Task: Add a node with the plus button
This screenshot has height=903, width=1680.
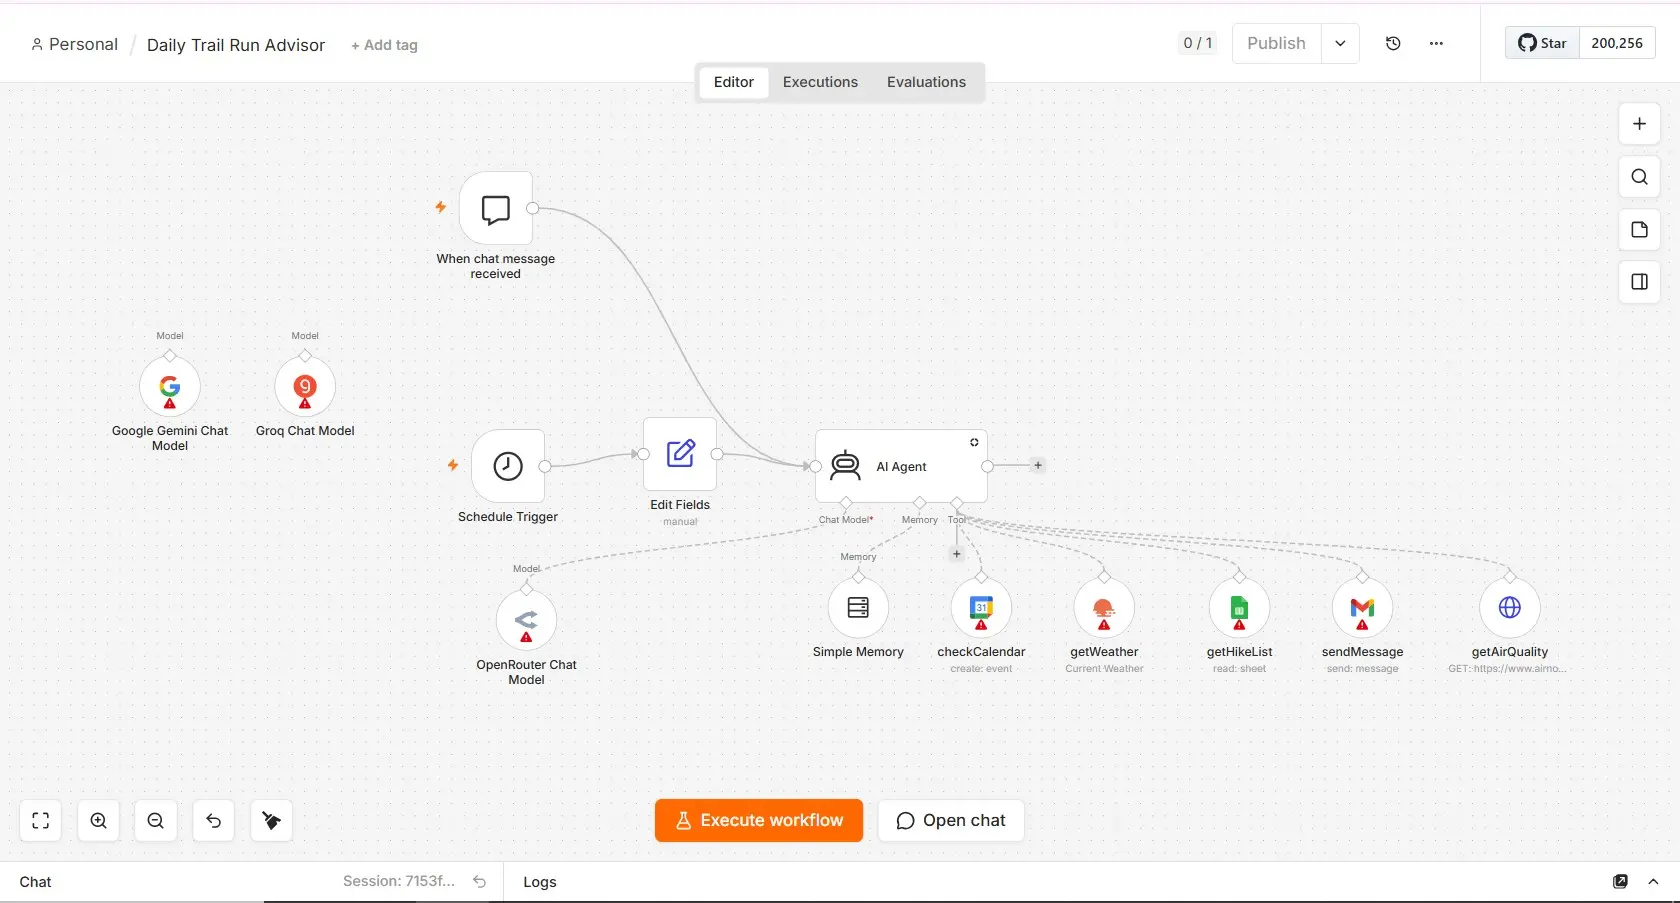Action: pos(1639,124)
